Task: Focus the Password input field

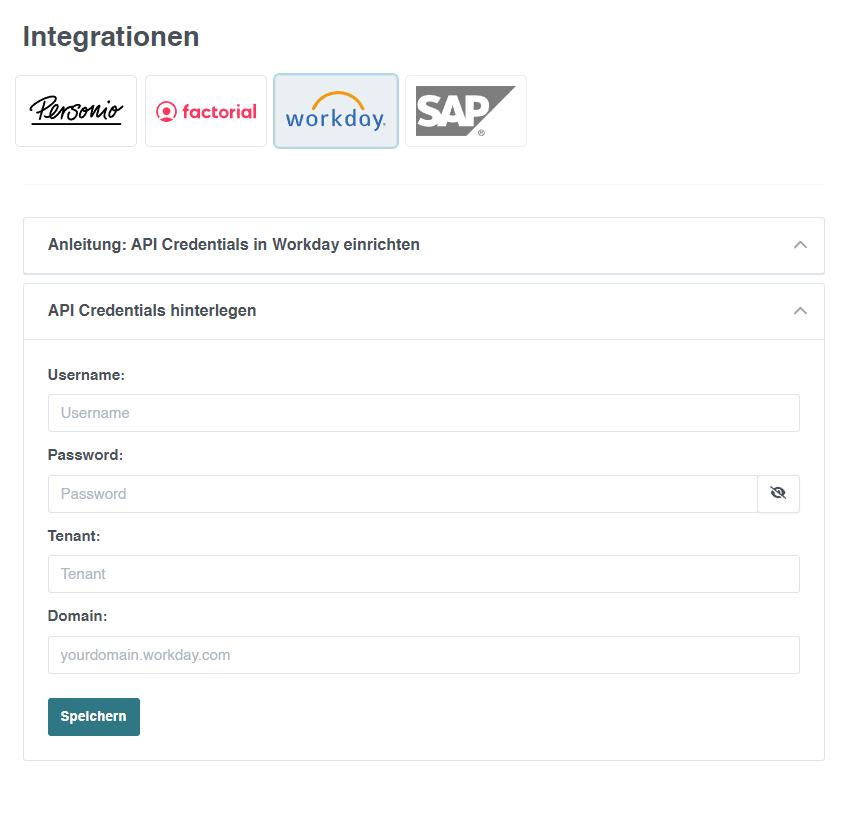Action: coord(402,494)
